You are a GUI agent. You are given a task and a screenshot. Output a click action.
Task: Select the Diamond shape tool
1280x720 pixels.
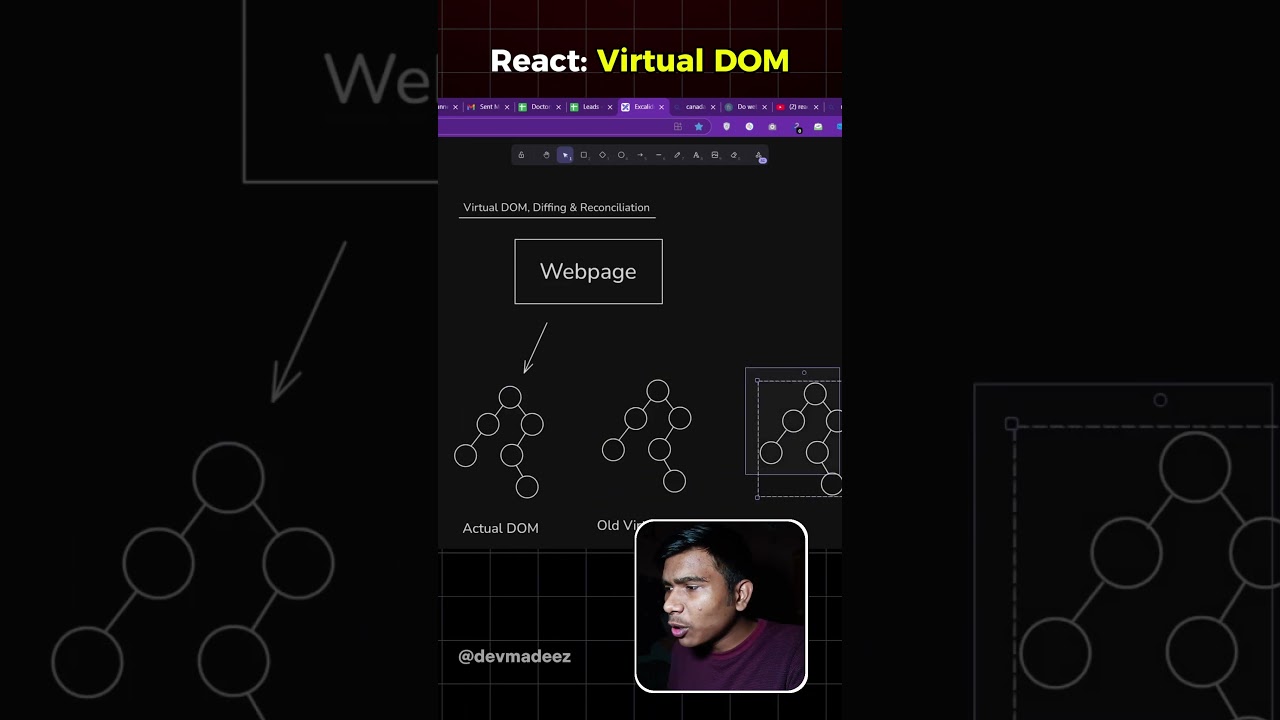[602, 155]
